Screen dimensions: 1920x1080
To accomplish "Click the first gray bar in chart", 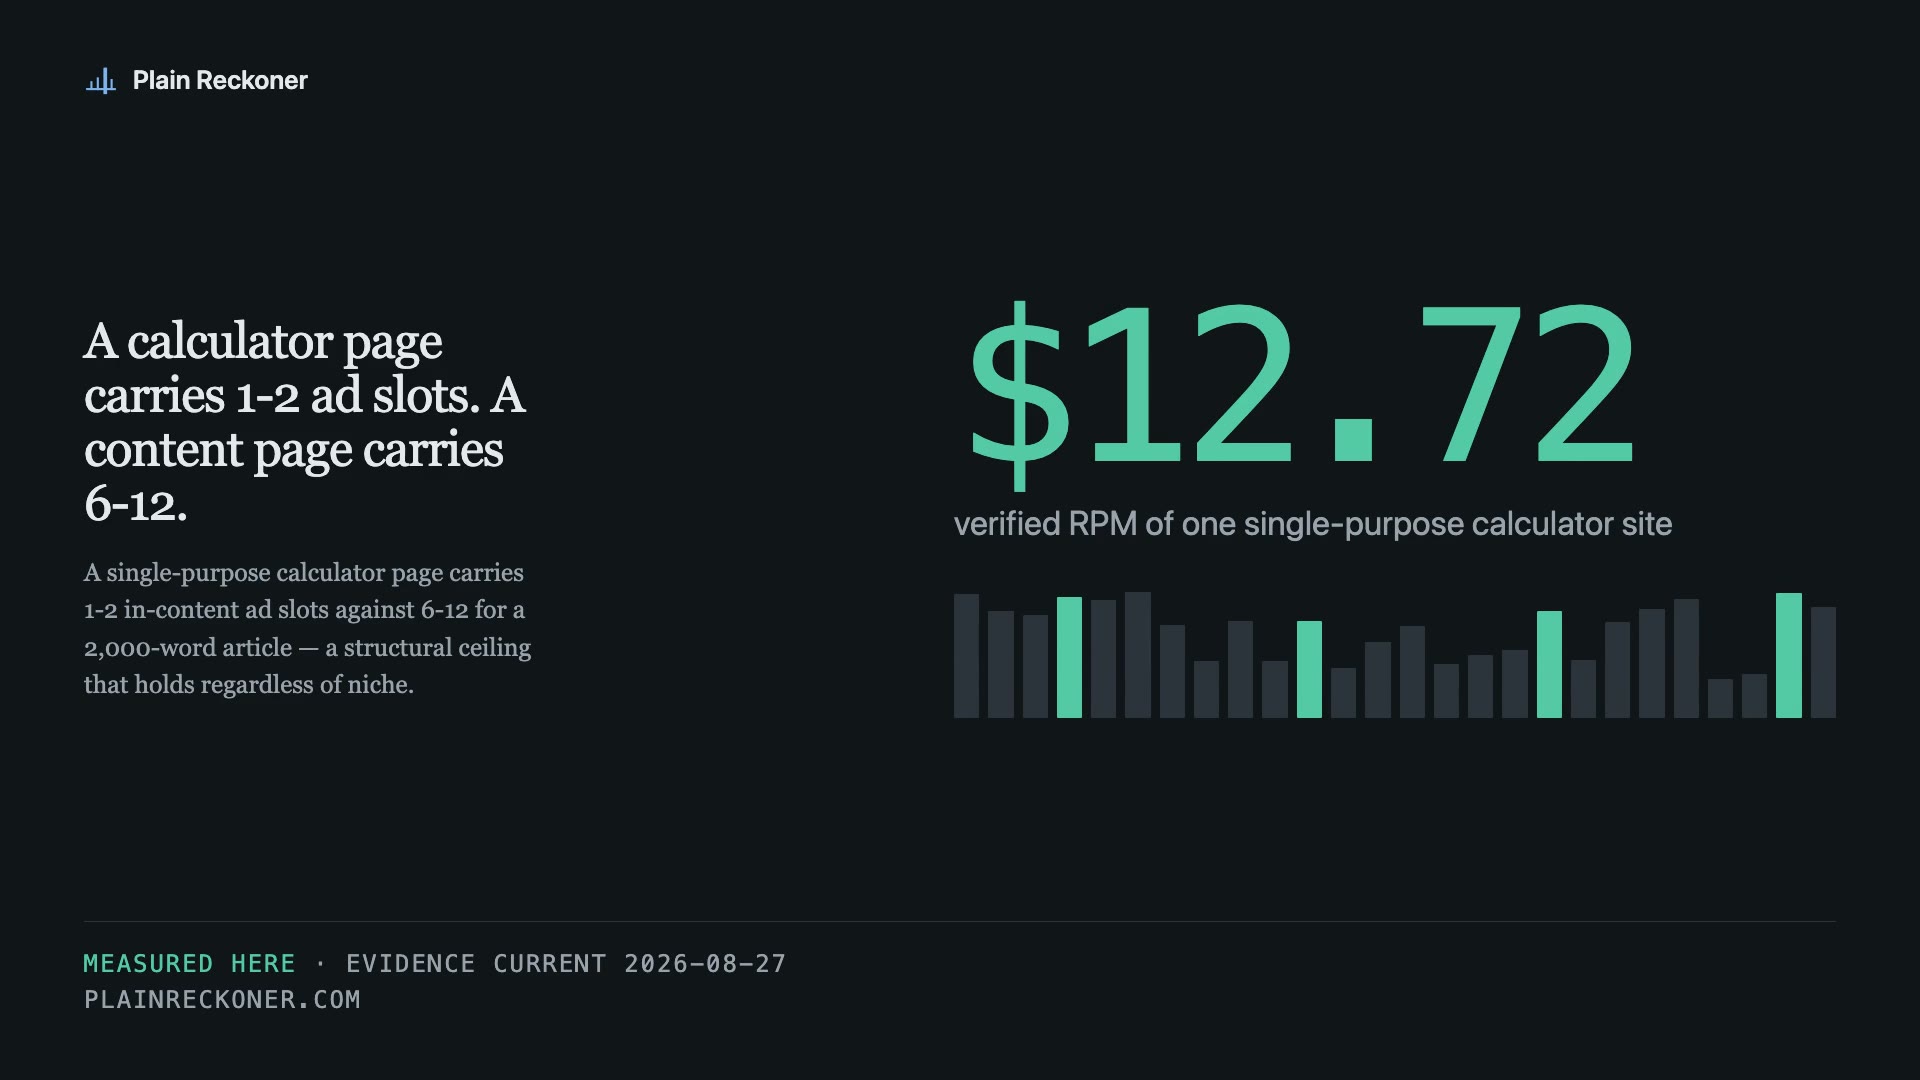I will [966, 656].
